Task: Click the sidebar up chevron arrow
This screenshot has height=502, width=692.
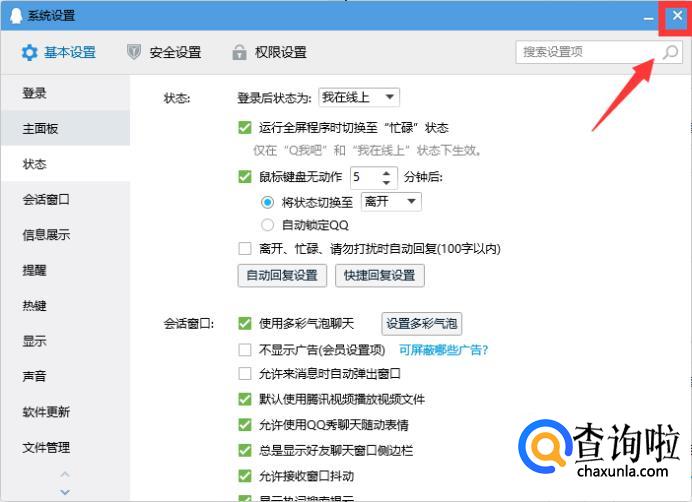Action: pos(65,474)
